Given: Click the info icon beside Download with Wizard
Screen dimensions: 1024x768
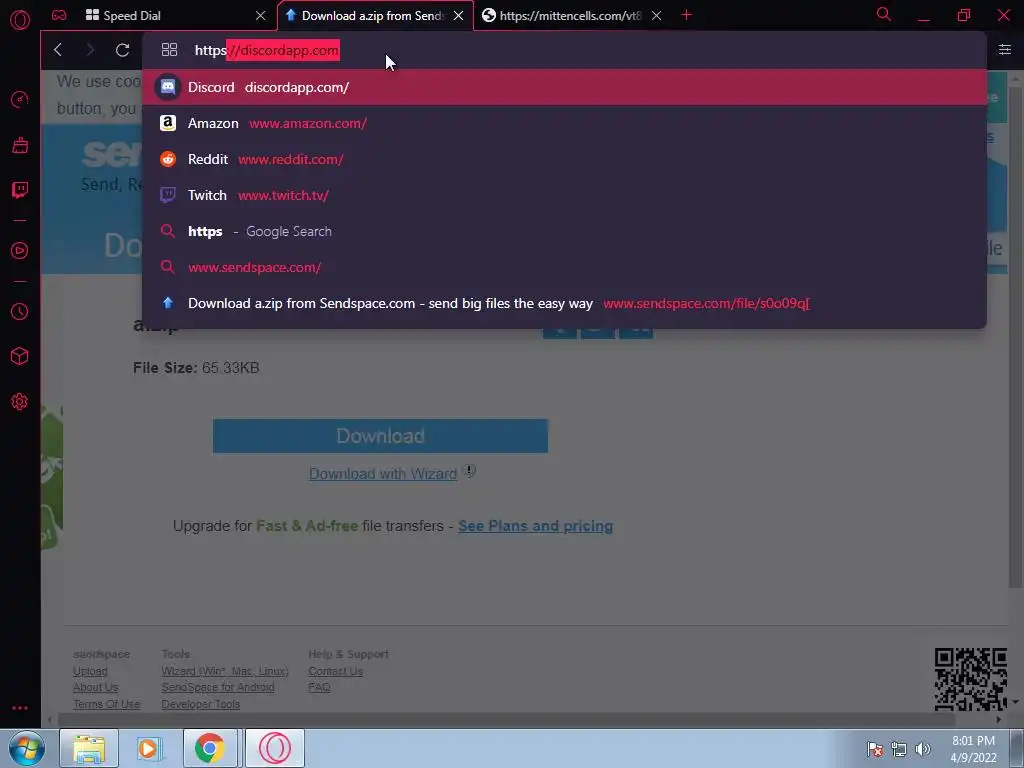Looking at the screenshot, I should tap(469, 471).
